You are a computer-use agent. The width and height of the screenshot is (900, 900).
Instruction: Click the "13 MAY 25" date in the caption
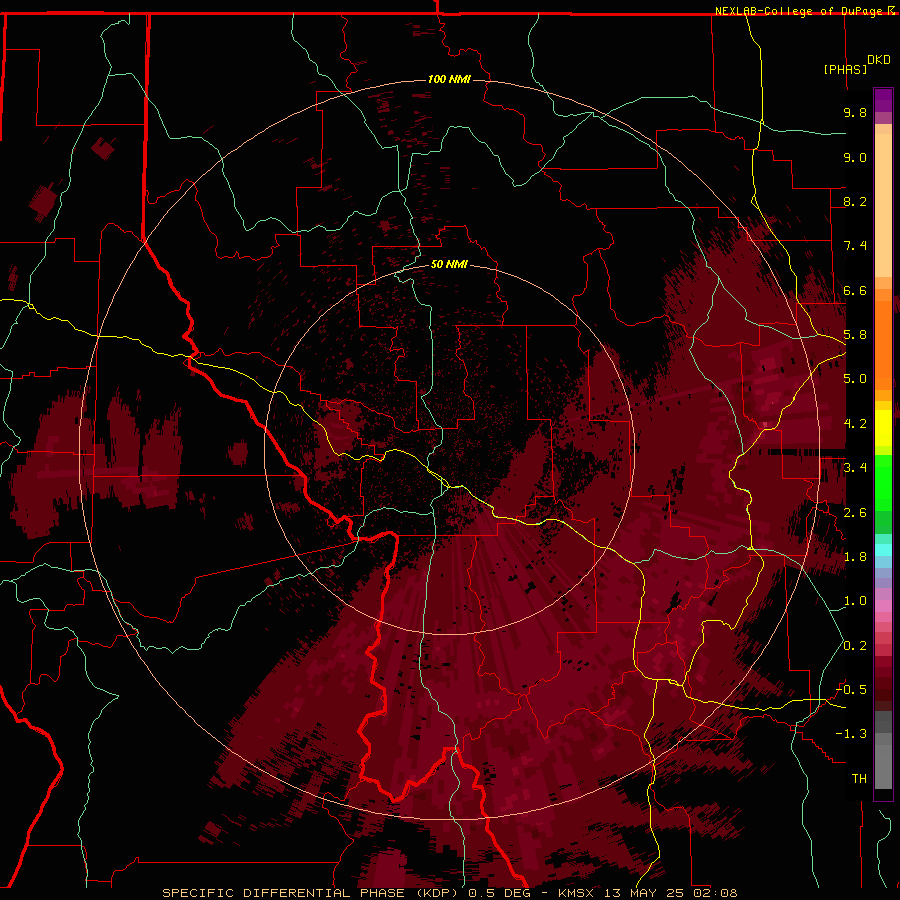643,893
